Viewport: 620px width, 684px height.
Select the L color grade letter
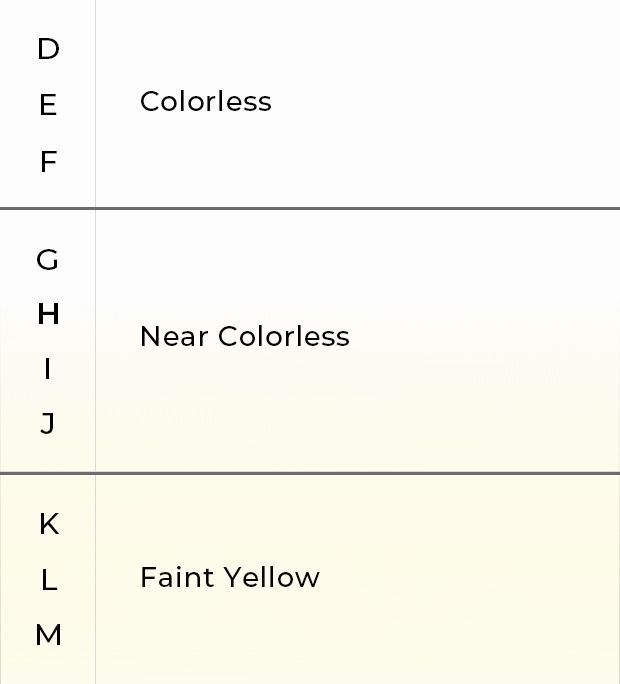(49, 581)
